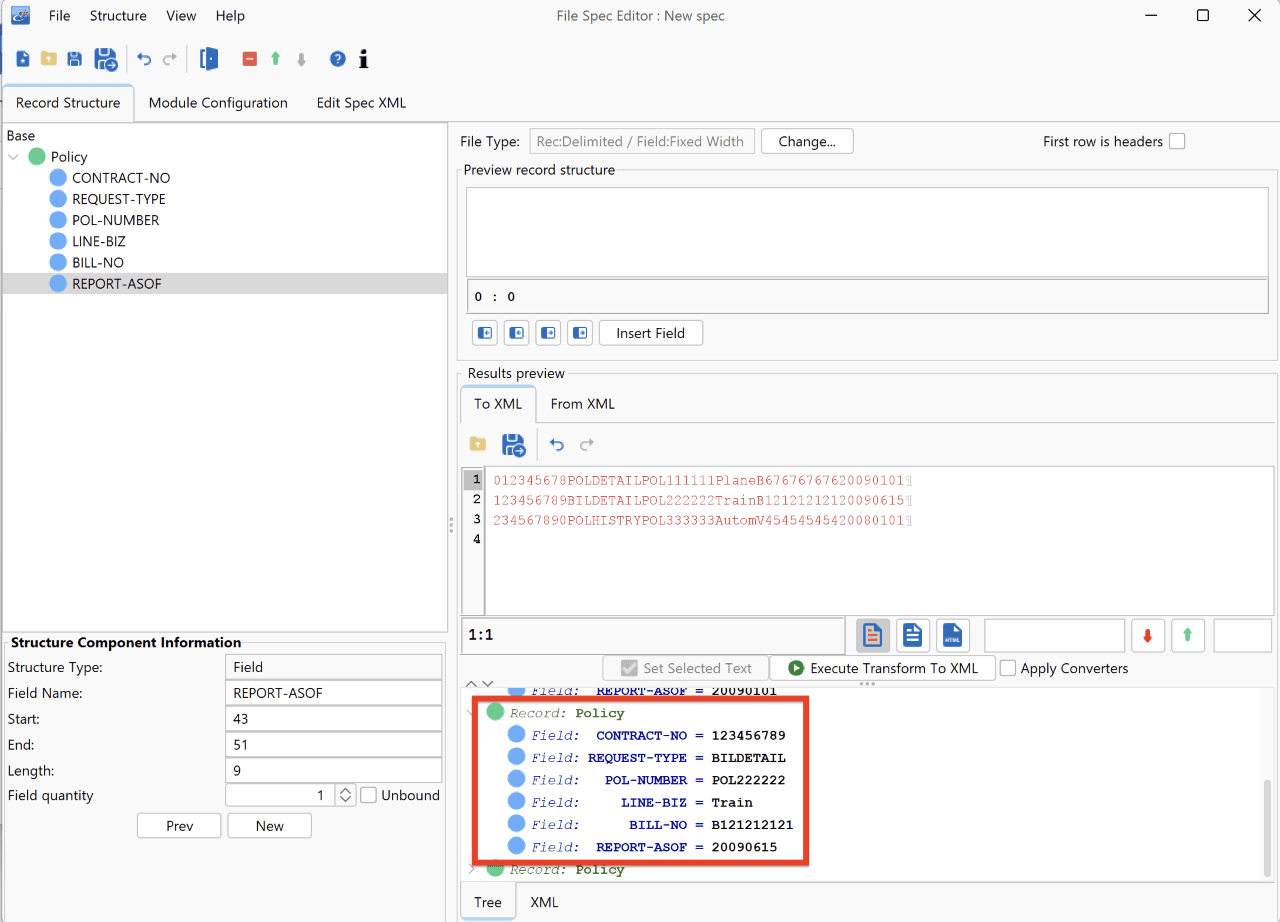Select the HTML document view icon
The image size is (1280, 922).
click(x=953, y=635)
